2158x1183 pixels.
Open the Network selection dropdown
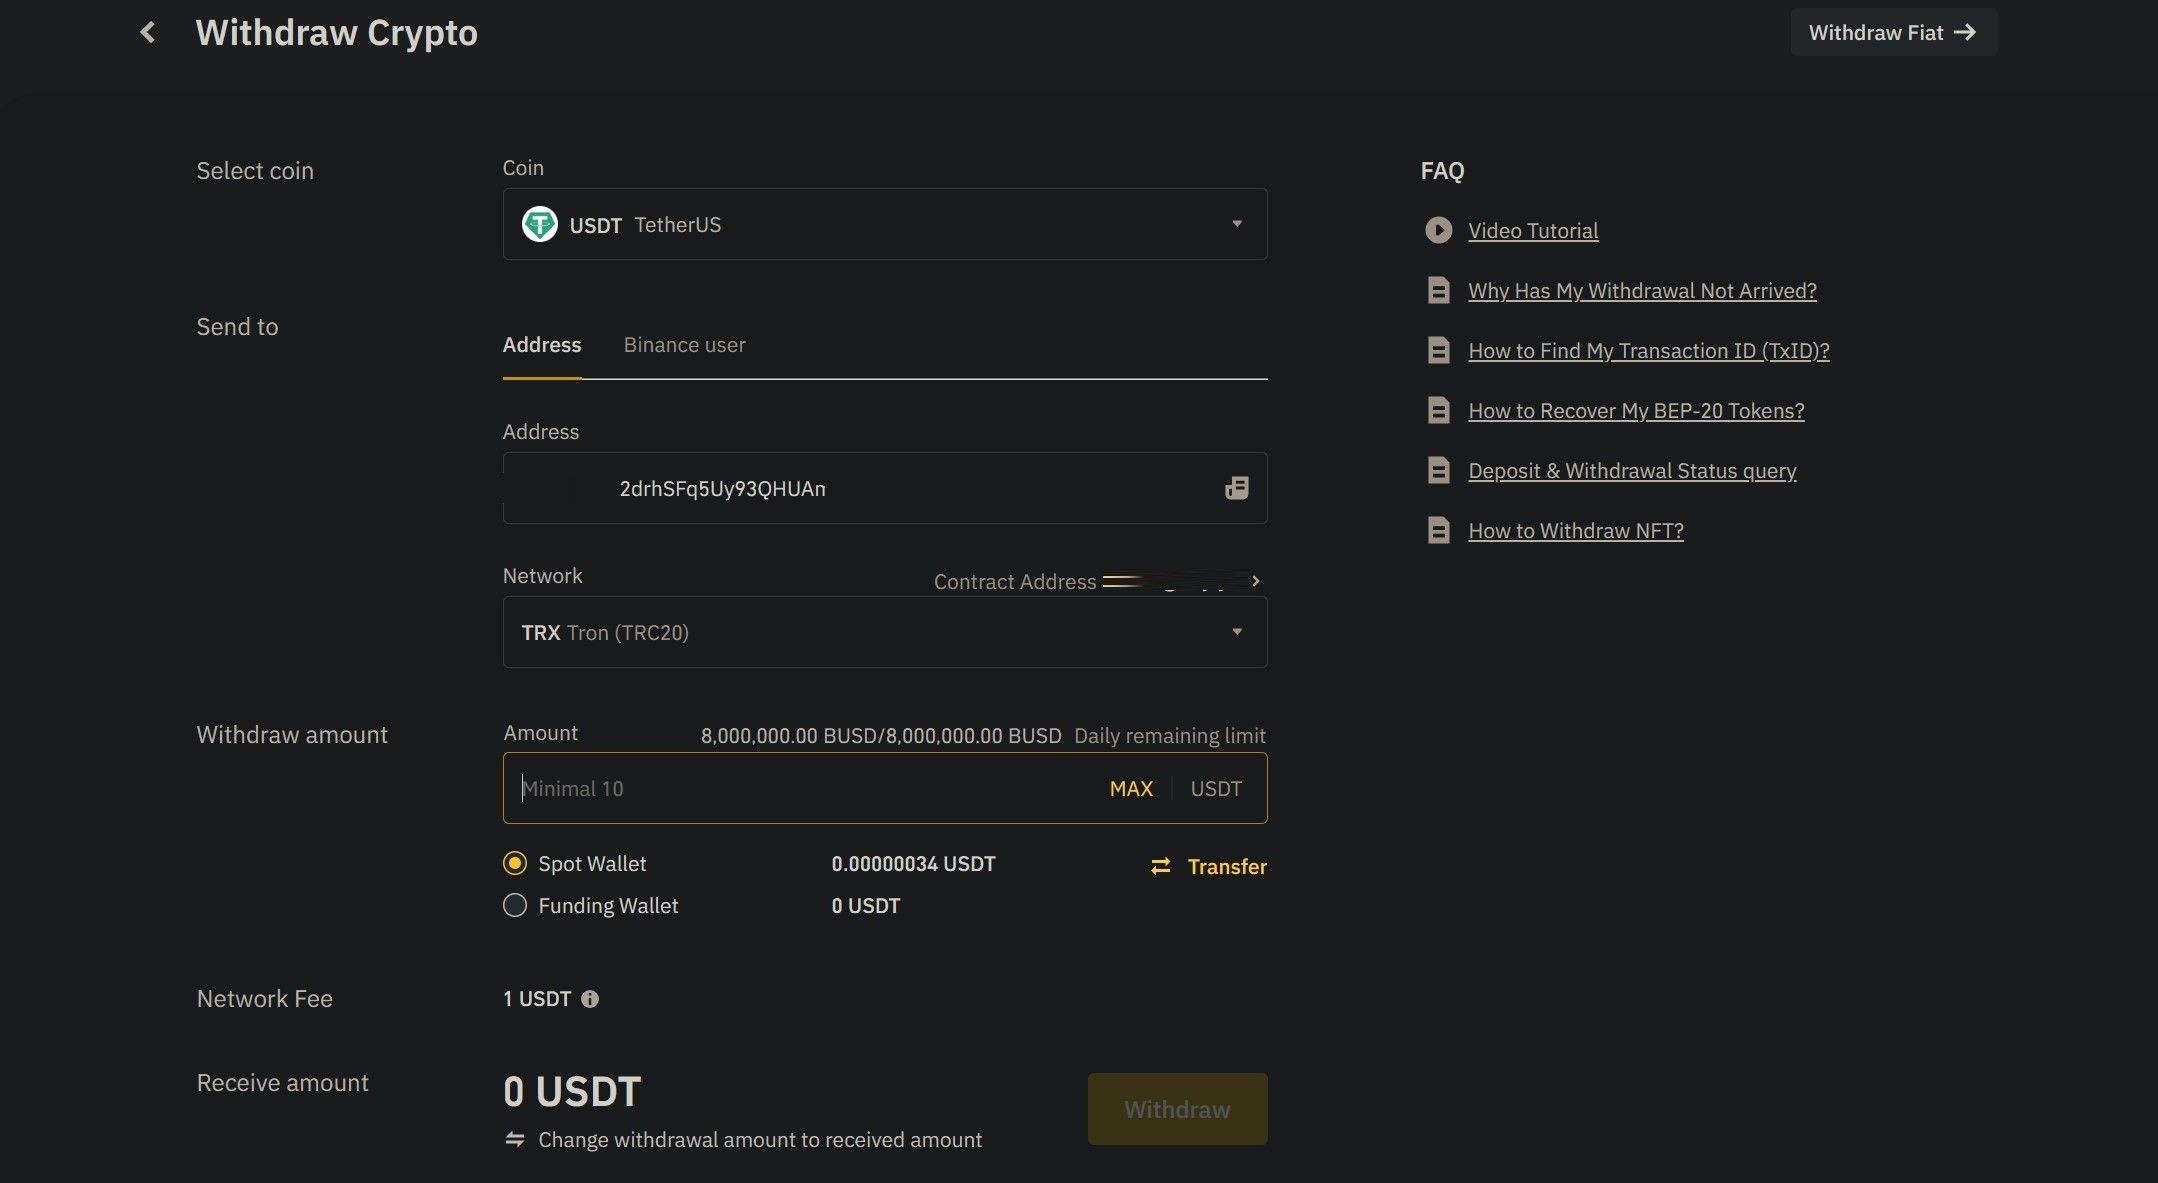pyautogui.click(x=1238, y=632)
